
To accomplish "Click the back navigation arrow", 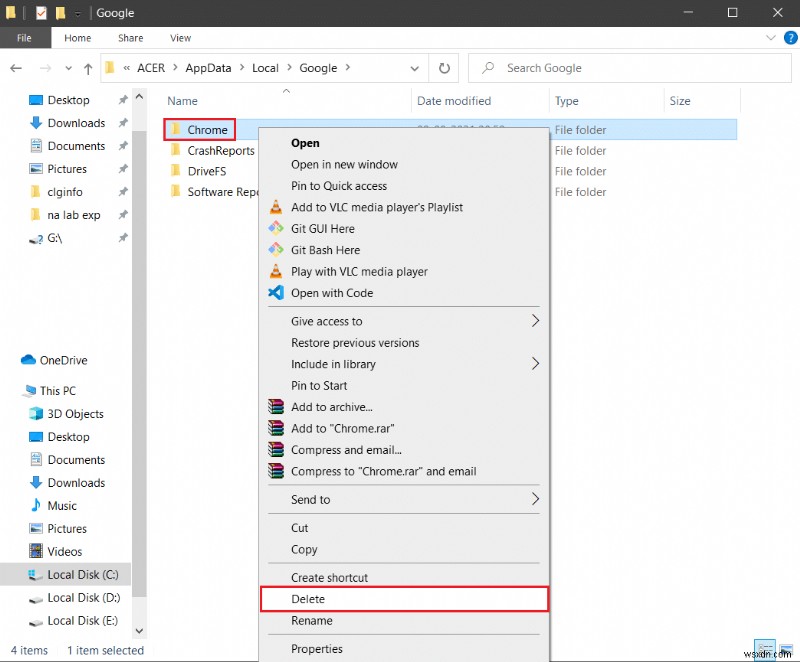I will click(16, 68).
